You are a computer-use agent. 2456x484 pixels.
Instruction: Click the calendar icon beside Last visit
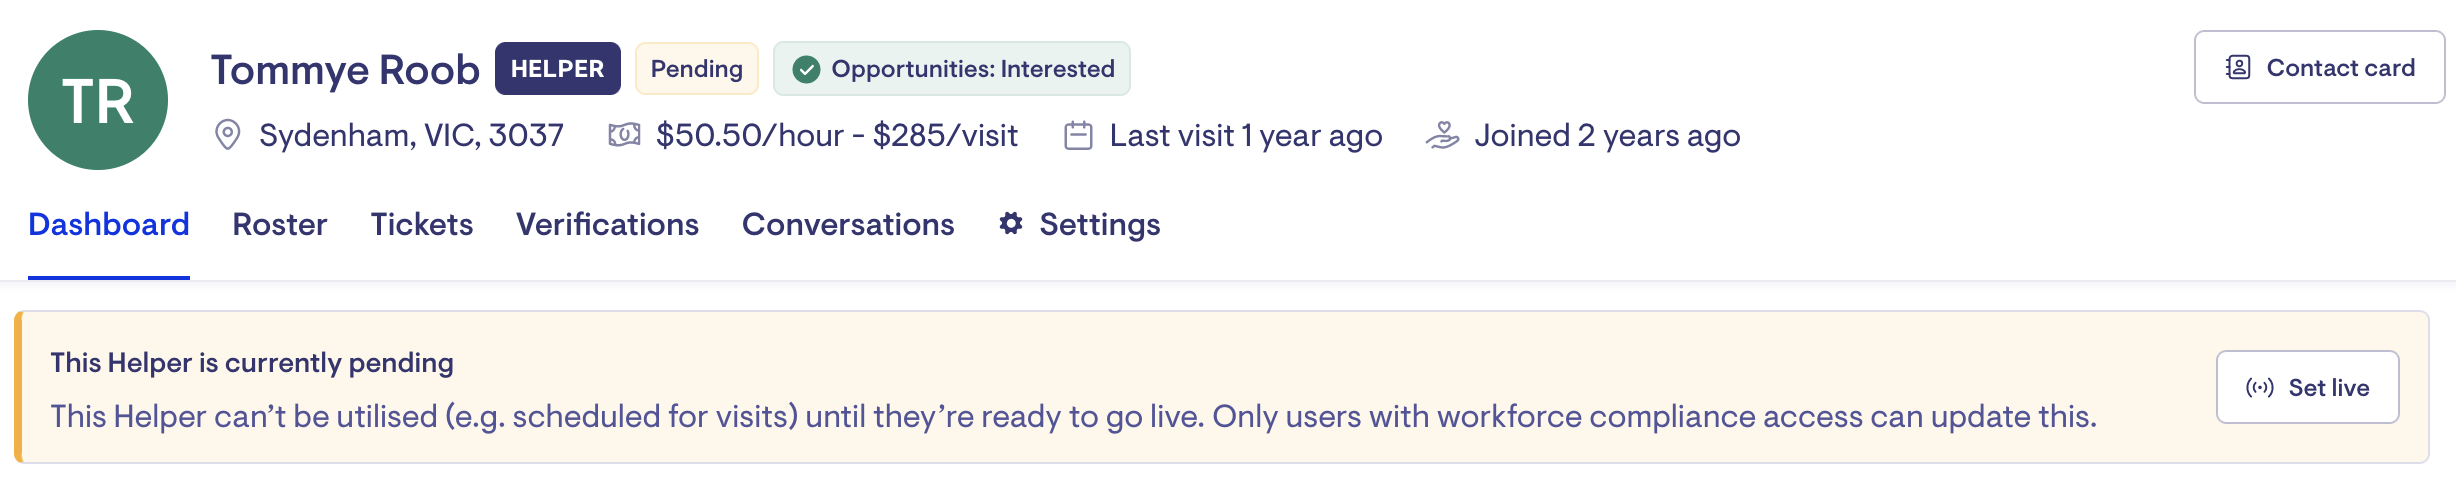tap(1078, 135)
